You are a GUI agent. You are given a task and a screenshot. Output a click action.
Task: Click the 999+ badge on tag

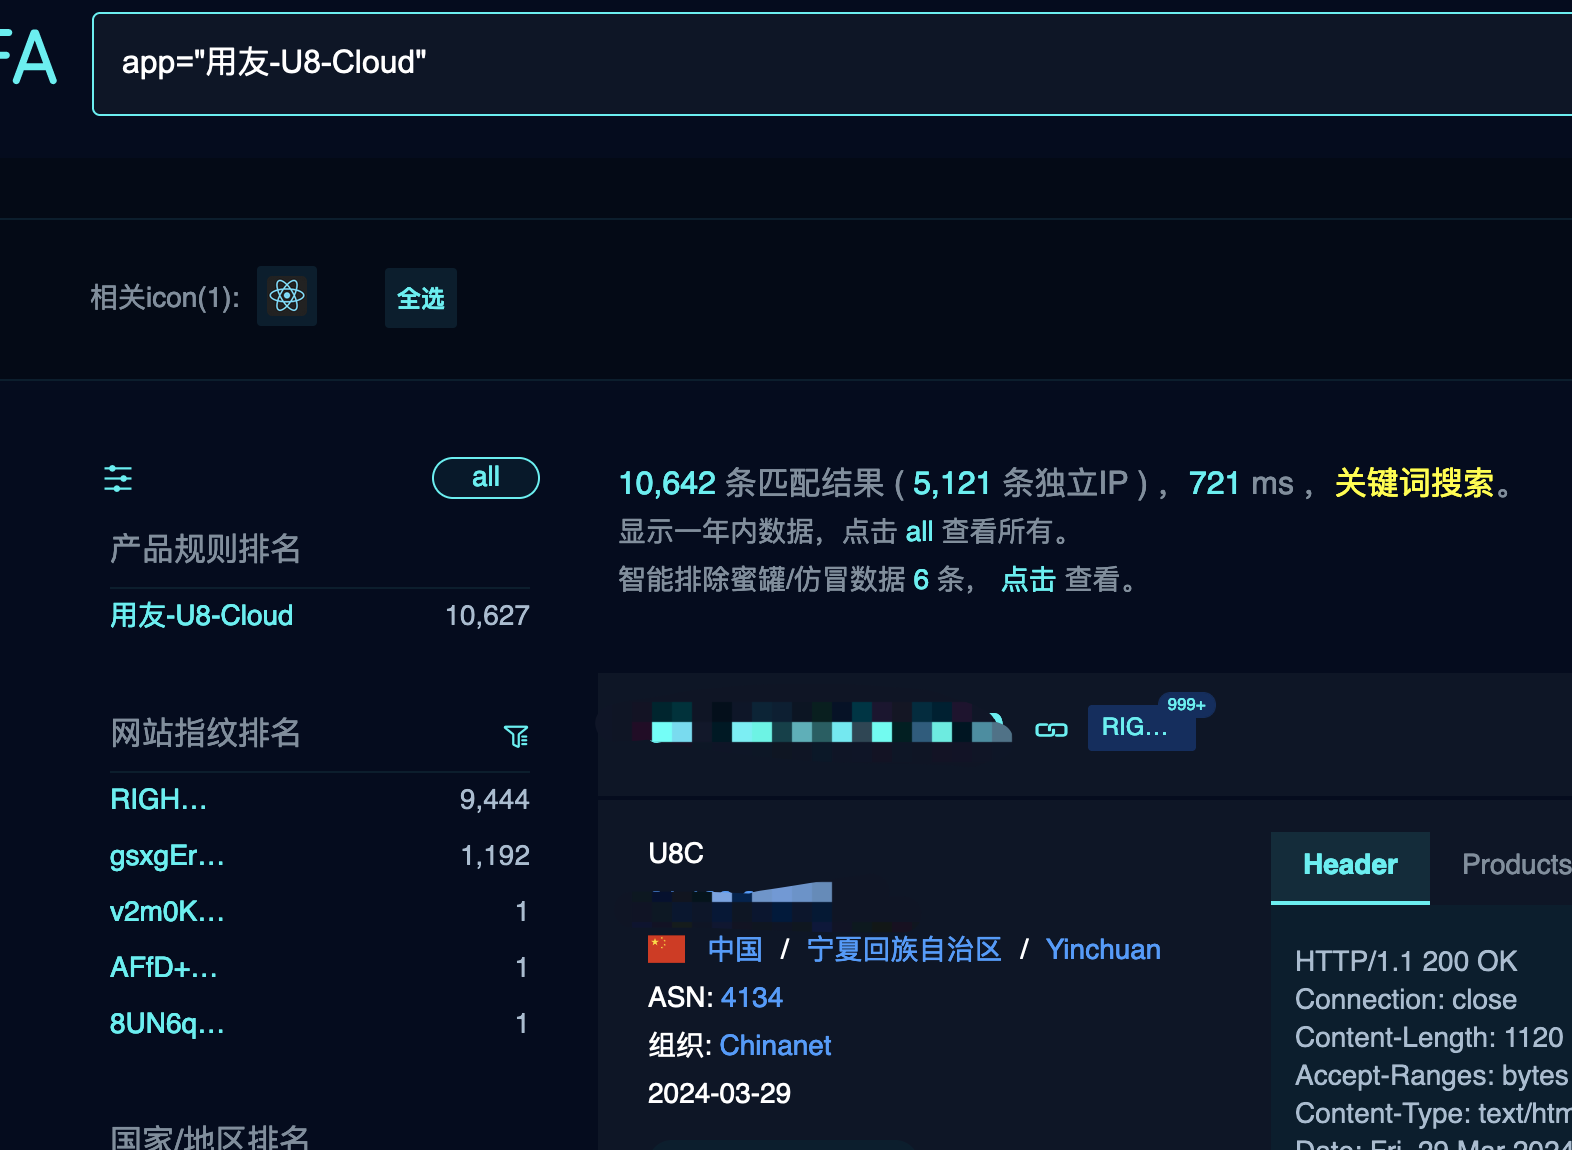click(x=1186, y=704)
